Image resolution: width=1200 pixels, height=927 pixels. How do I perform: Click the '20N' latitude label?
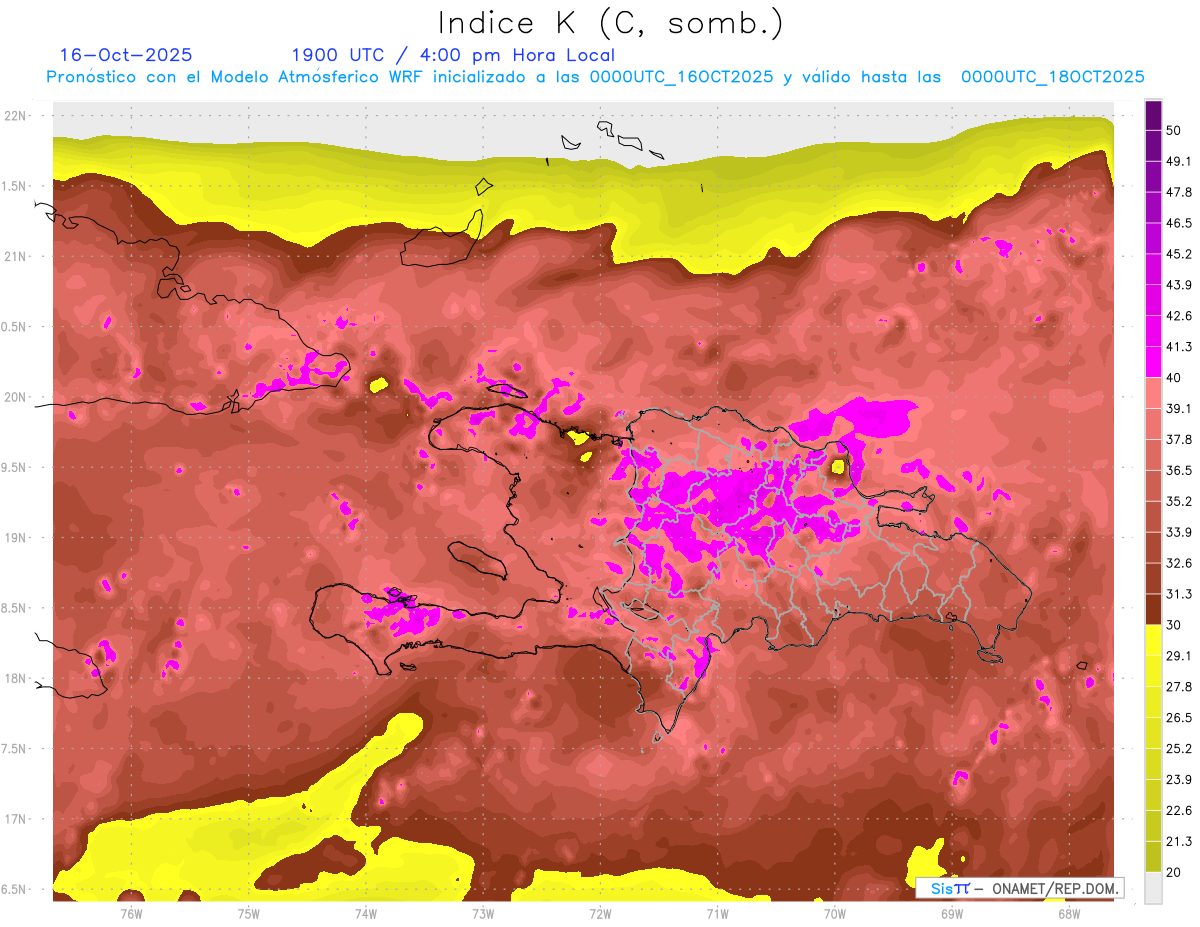(x=17, y=397)
